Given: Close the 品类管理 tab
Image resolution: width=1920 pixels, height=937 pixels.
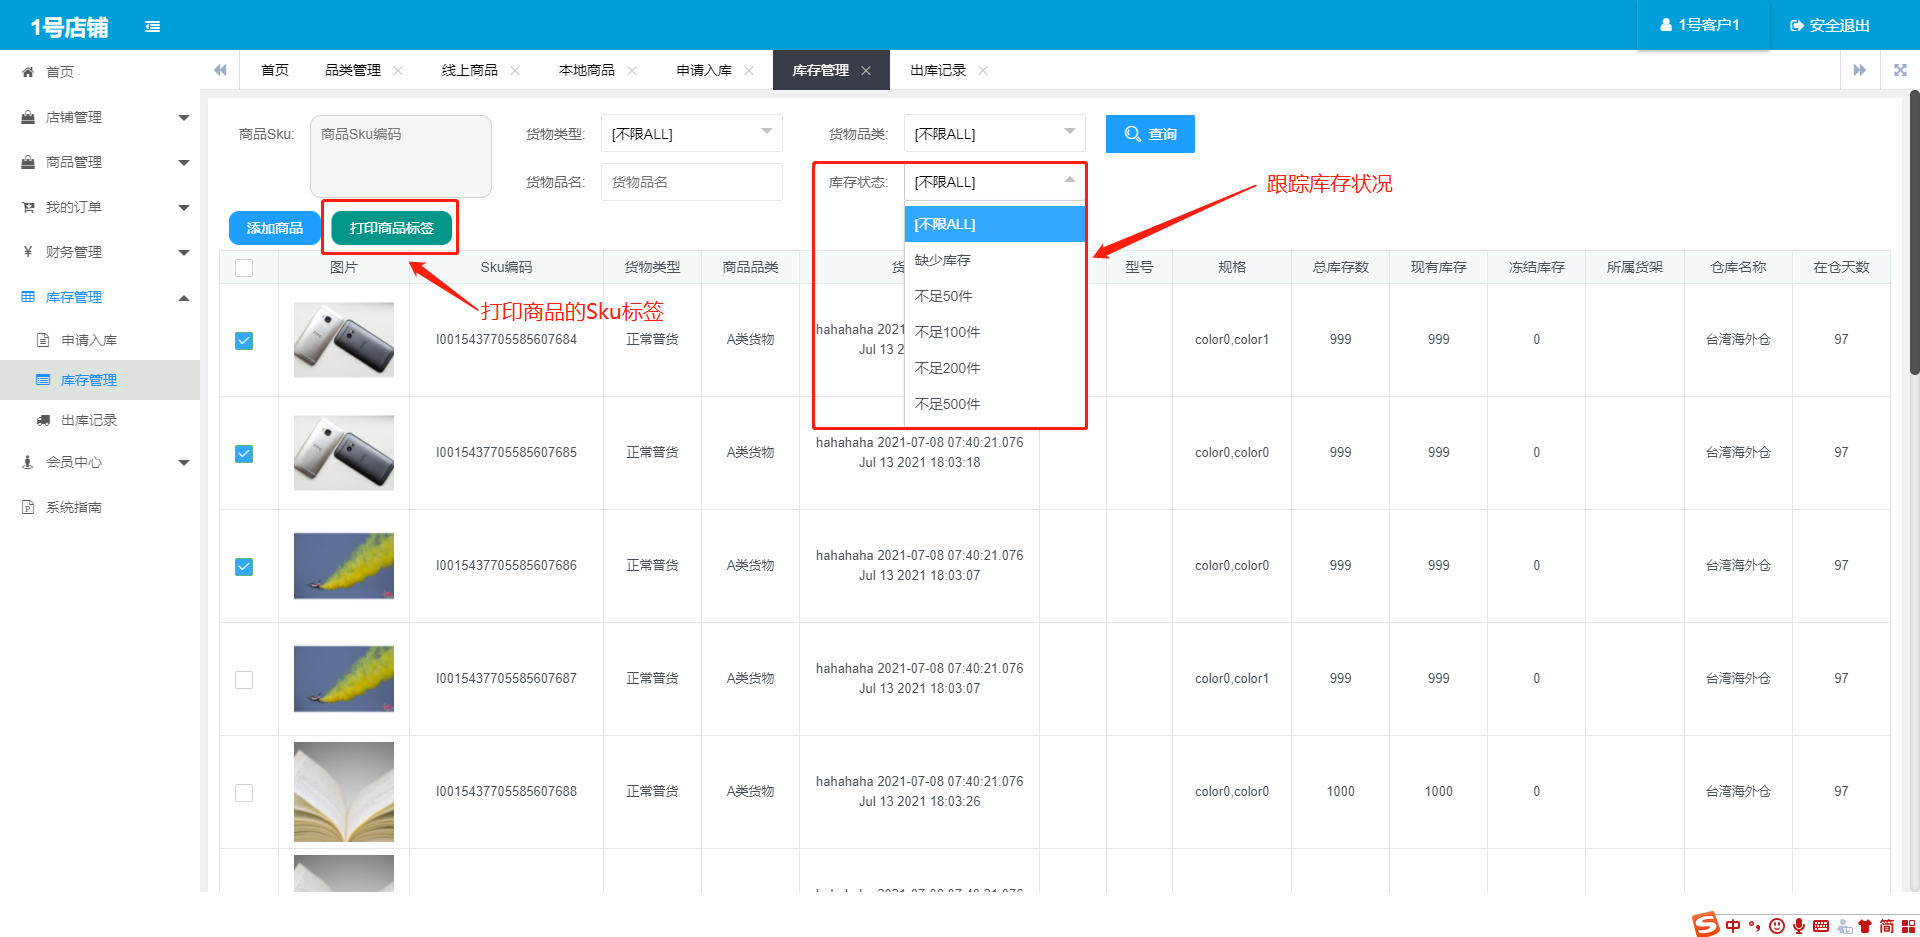Looking at the screenshot, I should [398, 70].
